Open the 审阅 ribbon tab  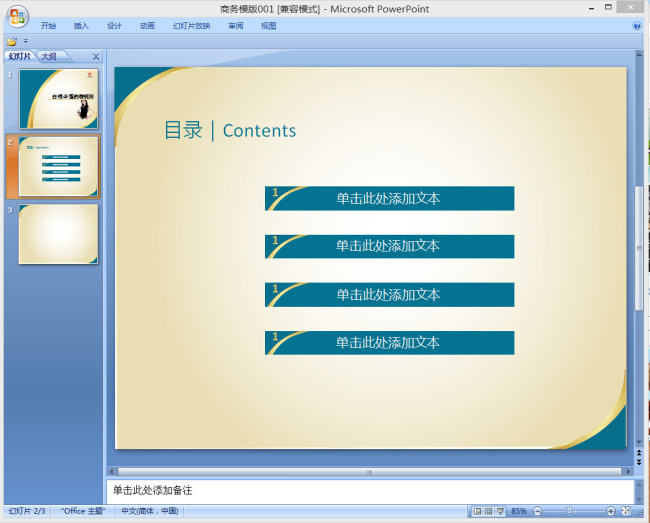click(x=236, y=26)
